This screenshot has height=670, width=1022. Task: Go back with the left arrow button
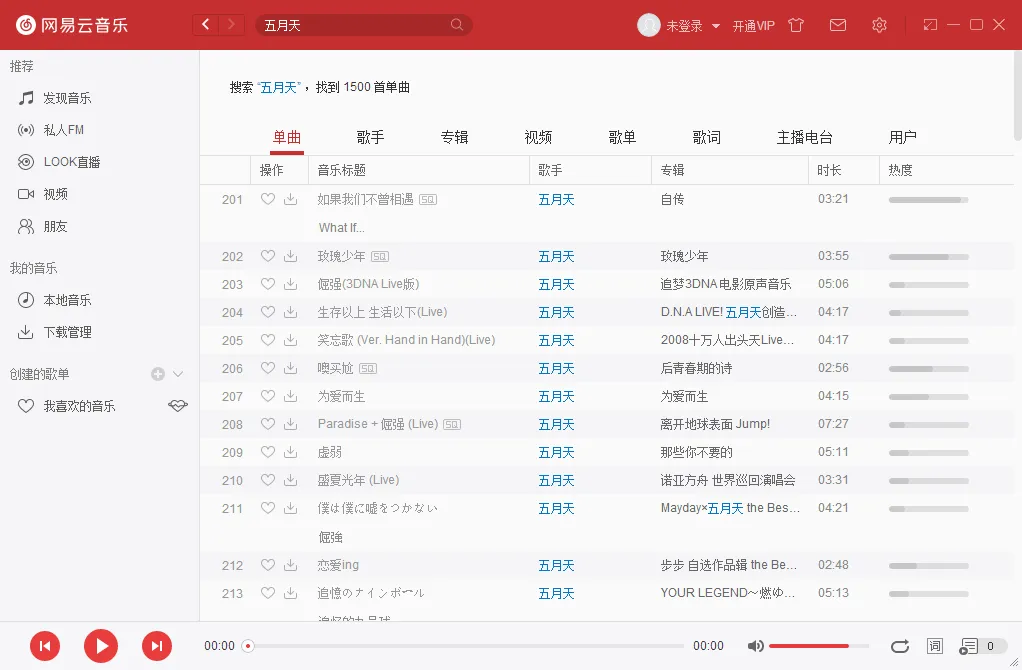pos(205,25)
